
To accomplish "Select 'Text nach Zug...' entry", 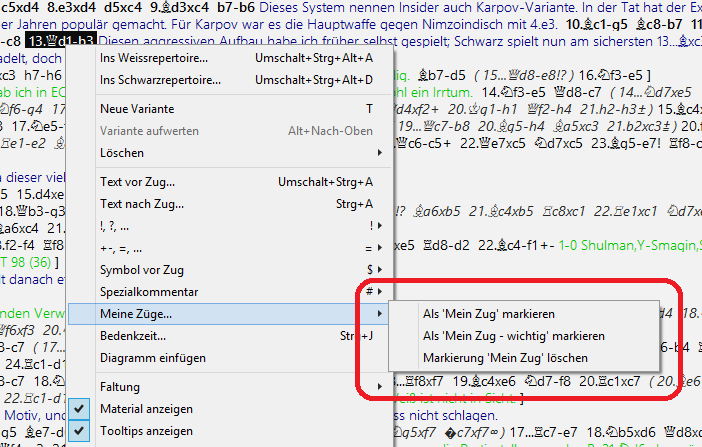I will pyautogui.click(x=141, y=204).
